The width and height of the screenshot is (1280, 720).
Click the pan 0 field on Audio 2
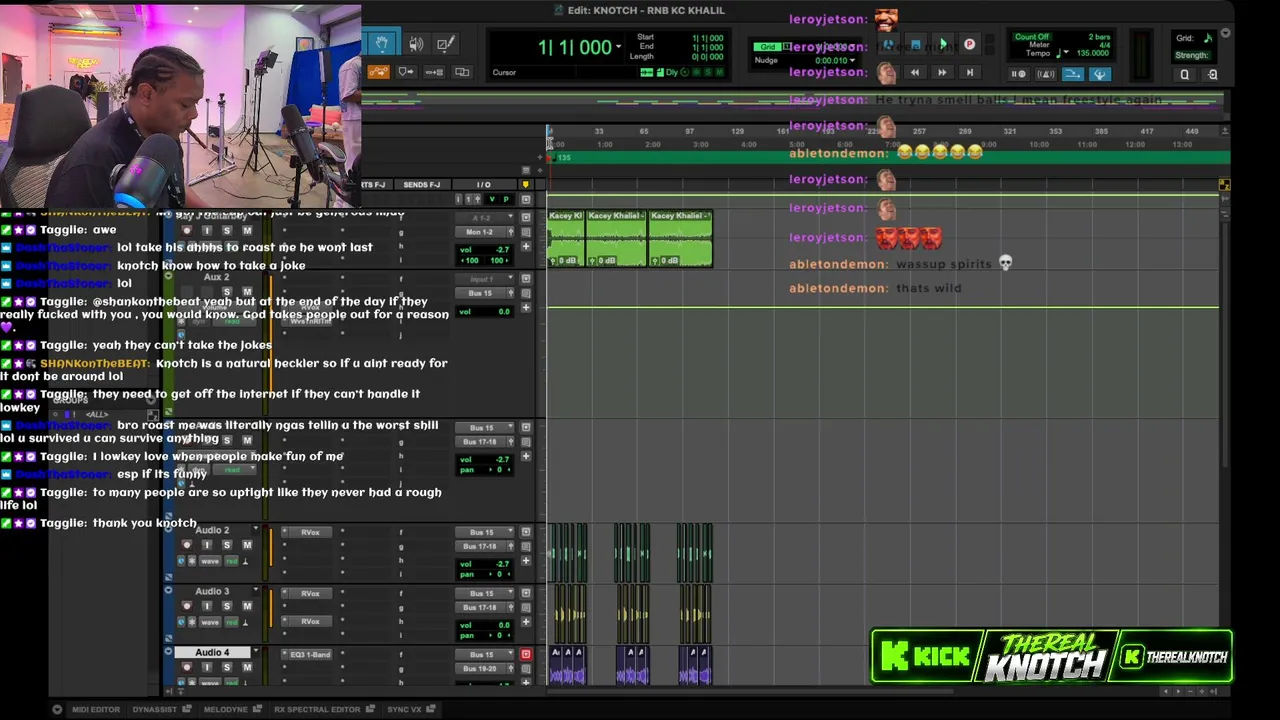[485, 575]
